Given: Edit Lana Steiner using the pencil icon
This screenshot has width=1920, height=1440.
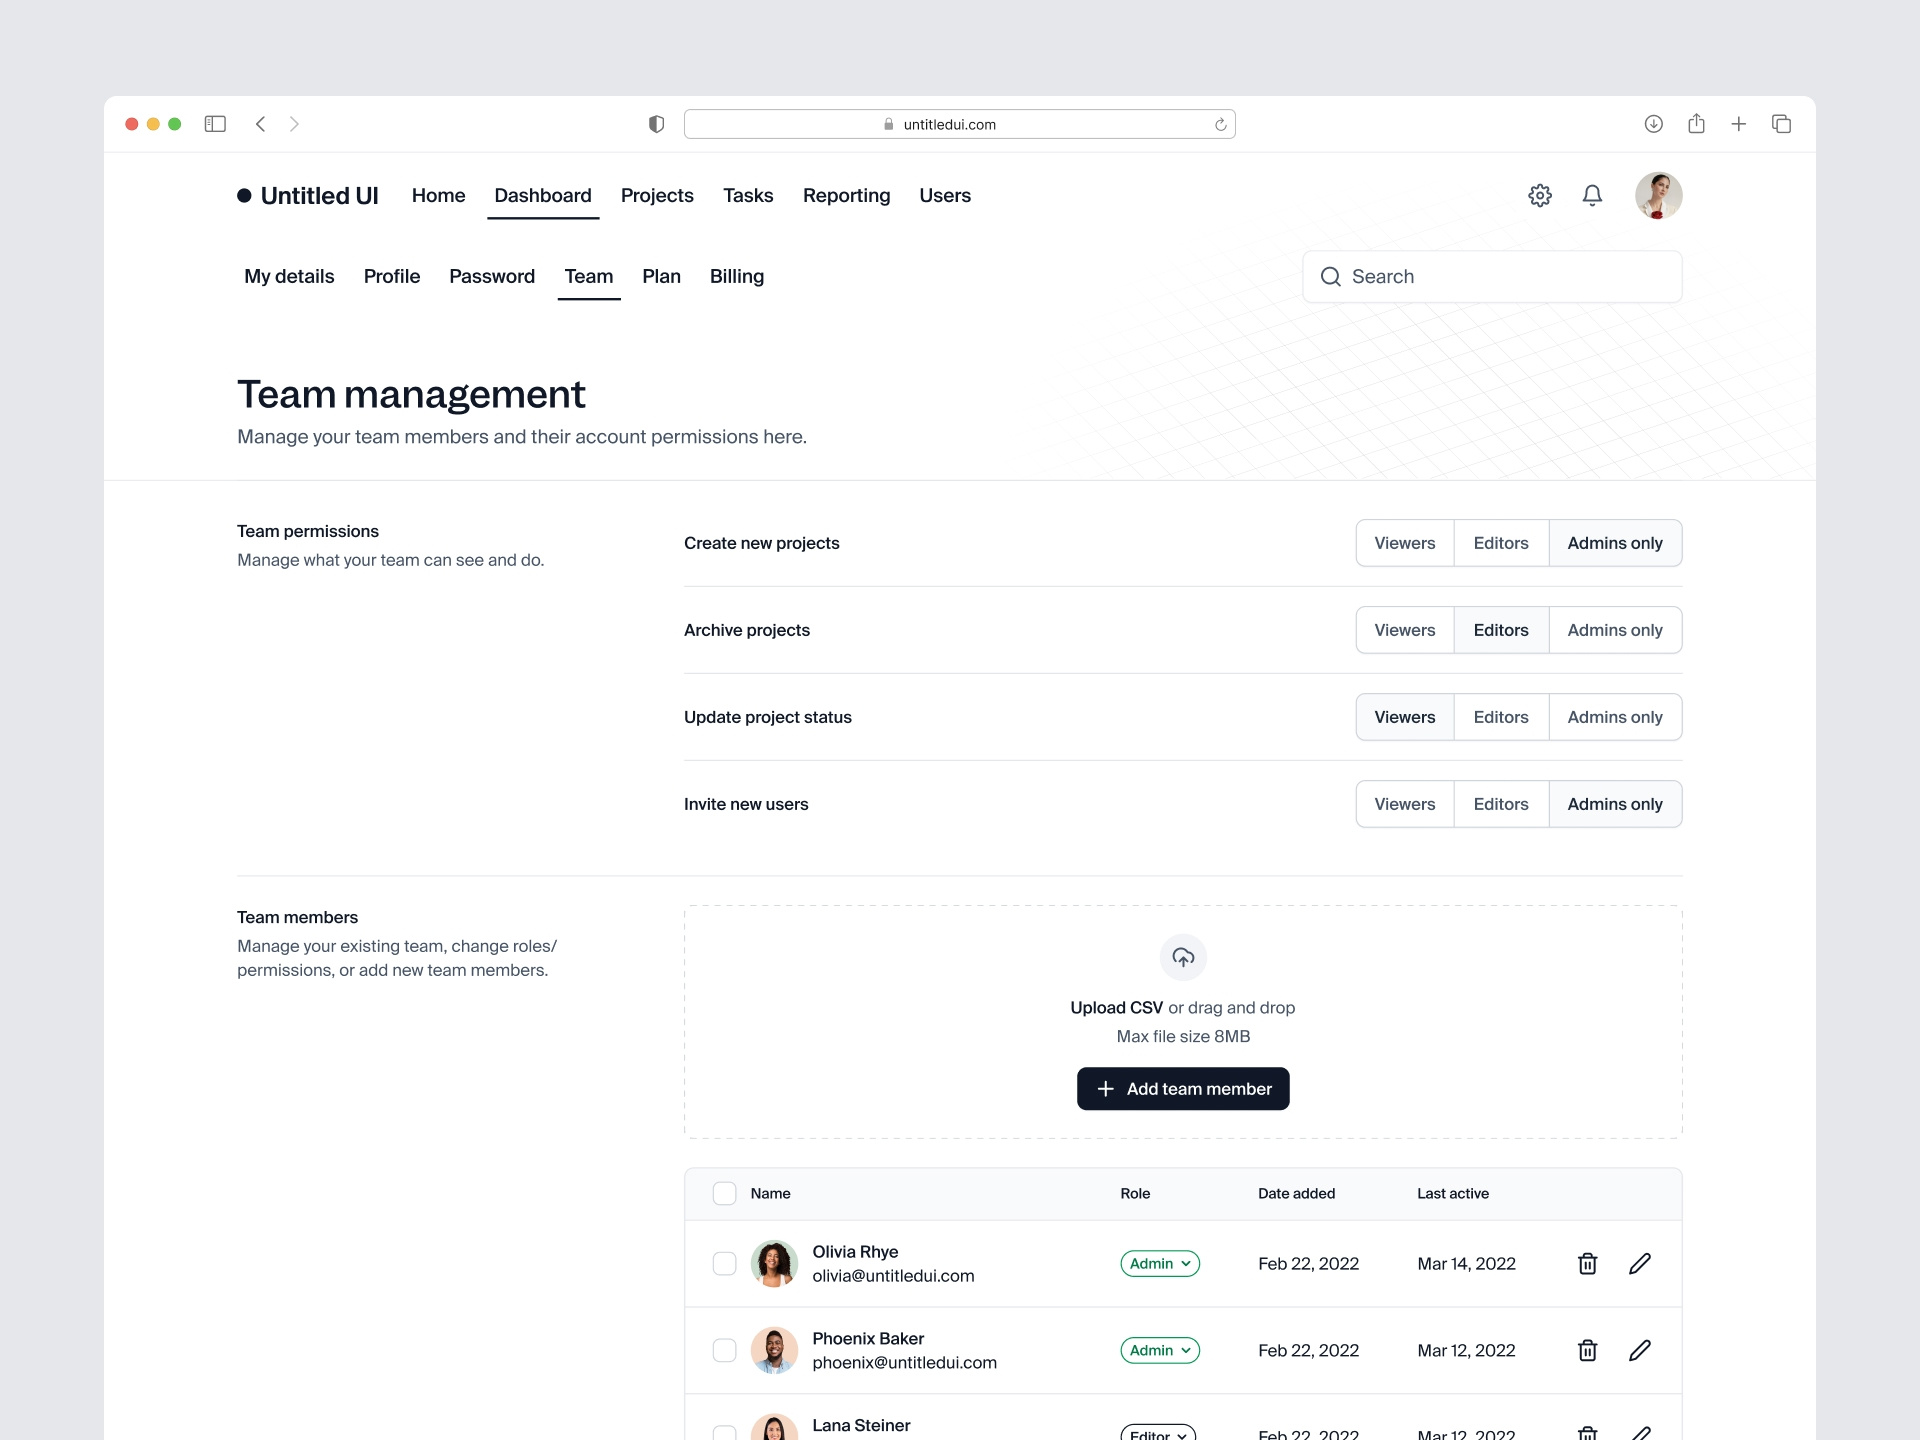Looking at the screenshot, I should [1640, 1432].
